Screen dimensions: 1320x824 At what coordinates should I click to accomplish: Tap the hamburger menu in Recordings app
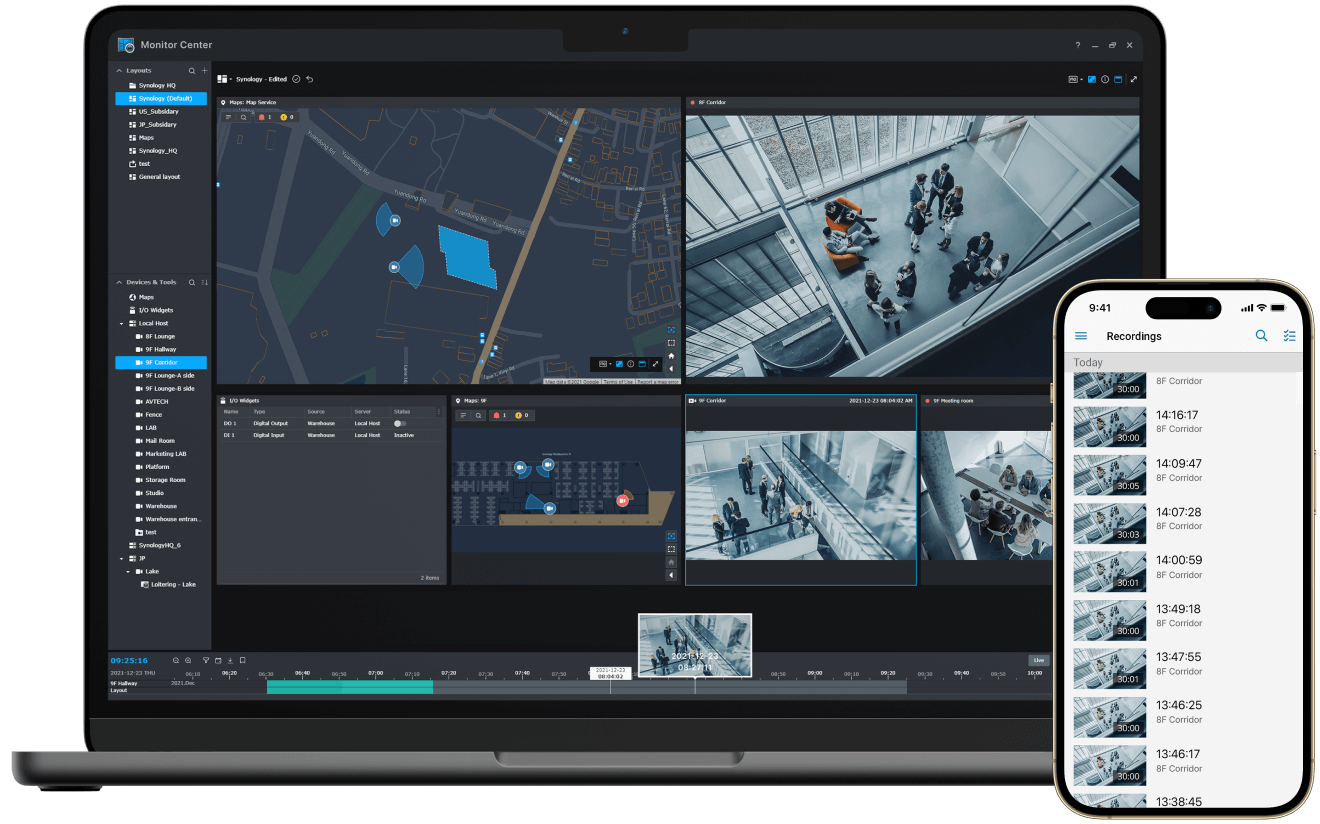[x=1081, y=336]
